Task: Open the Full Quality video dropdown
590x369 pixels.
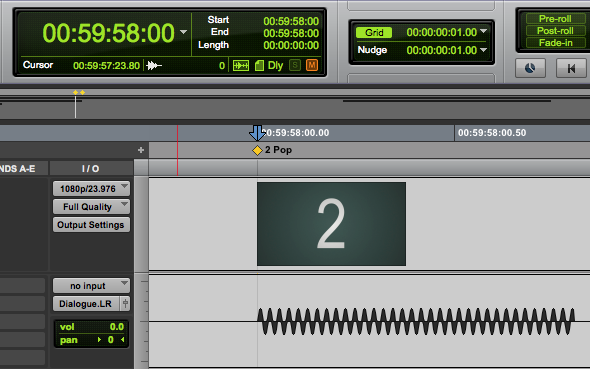Action: tap(91, 207)
